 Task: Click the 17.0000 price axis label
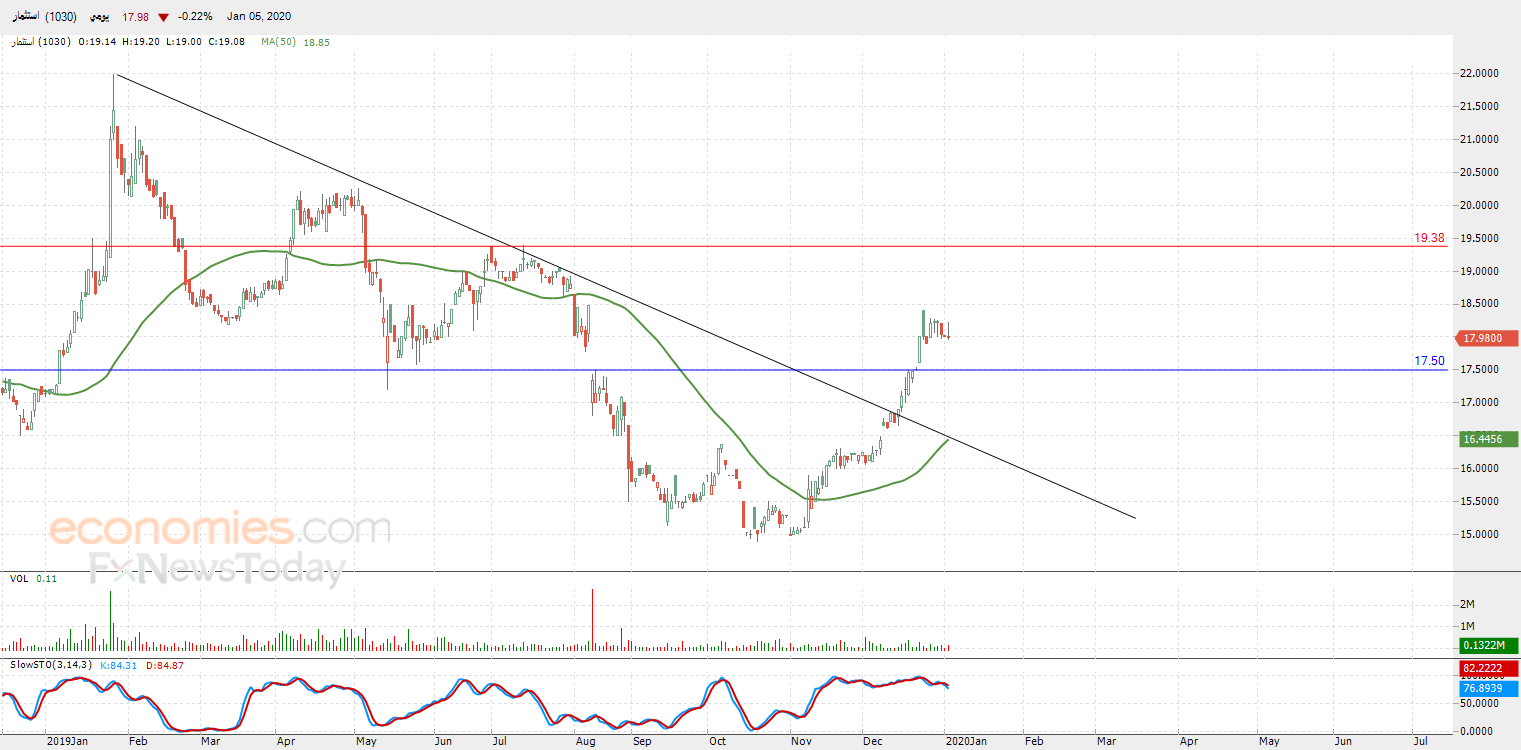point(1479,403)
